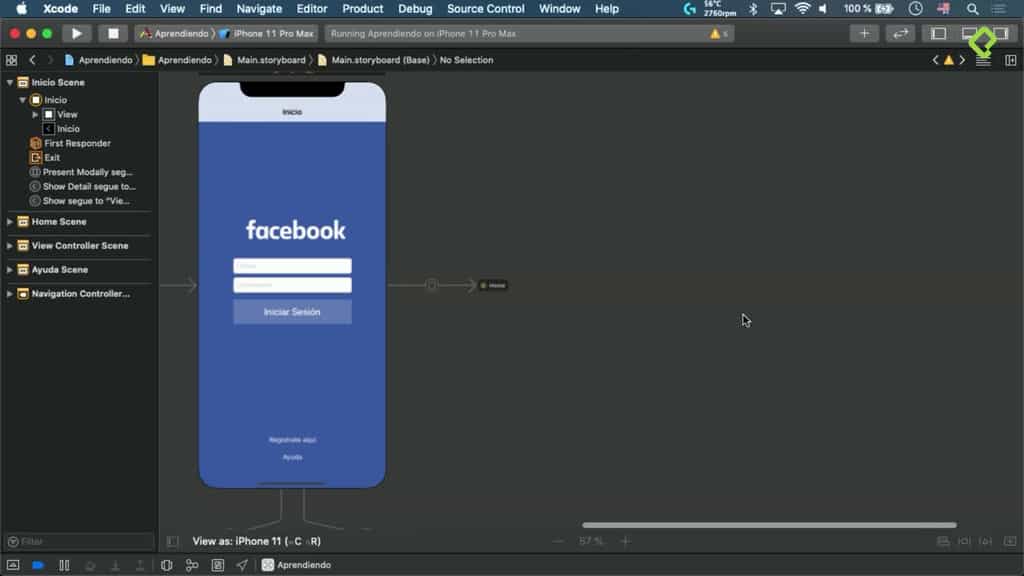Pause program execution
The width and height of the screenshot is (1024, 576).
[x=64, y=565]
